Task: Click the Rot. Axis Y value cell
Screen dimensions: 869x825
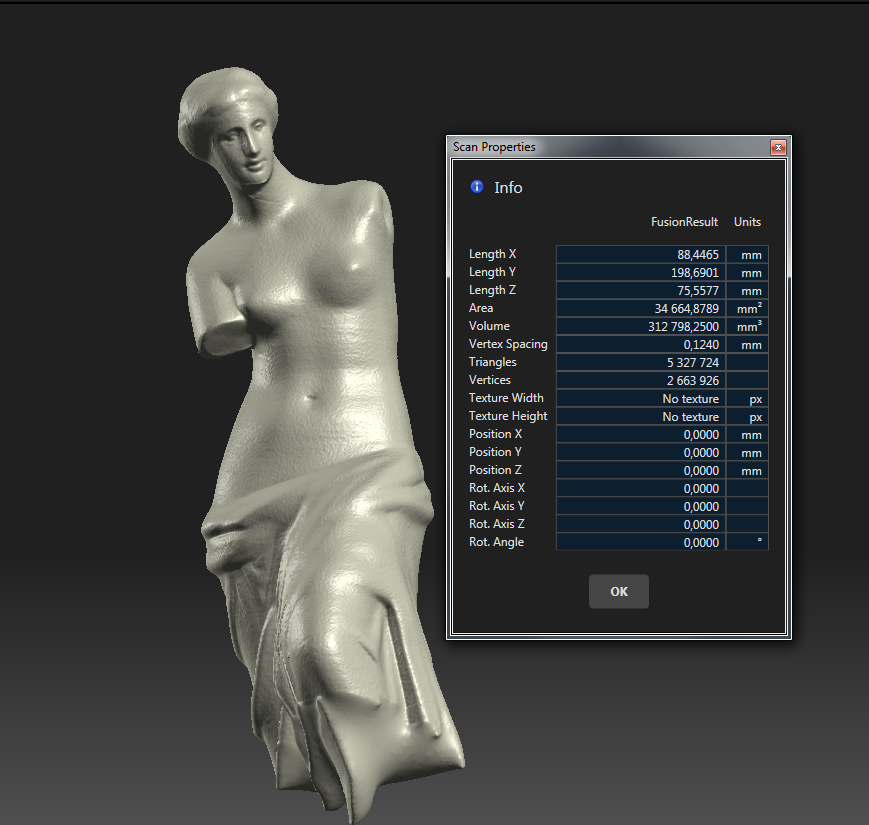Action: point(641,506)
